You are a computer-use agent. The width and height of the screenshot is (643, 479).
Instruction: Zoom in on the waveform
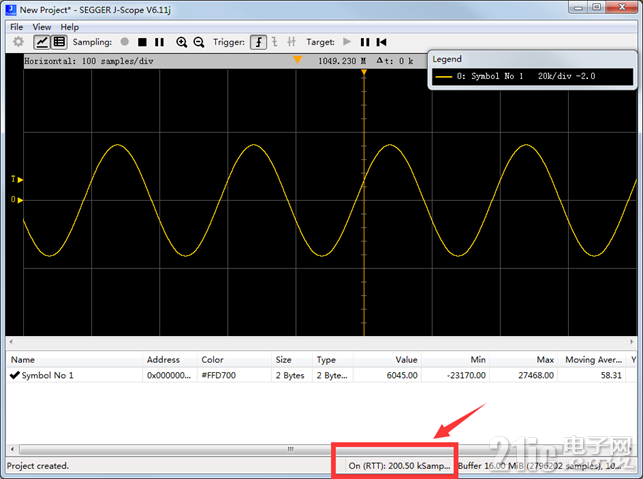[181, 42]
